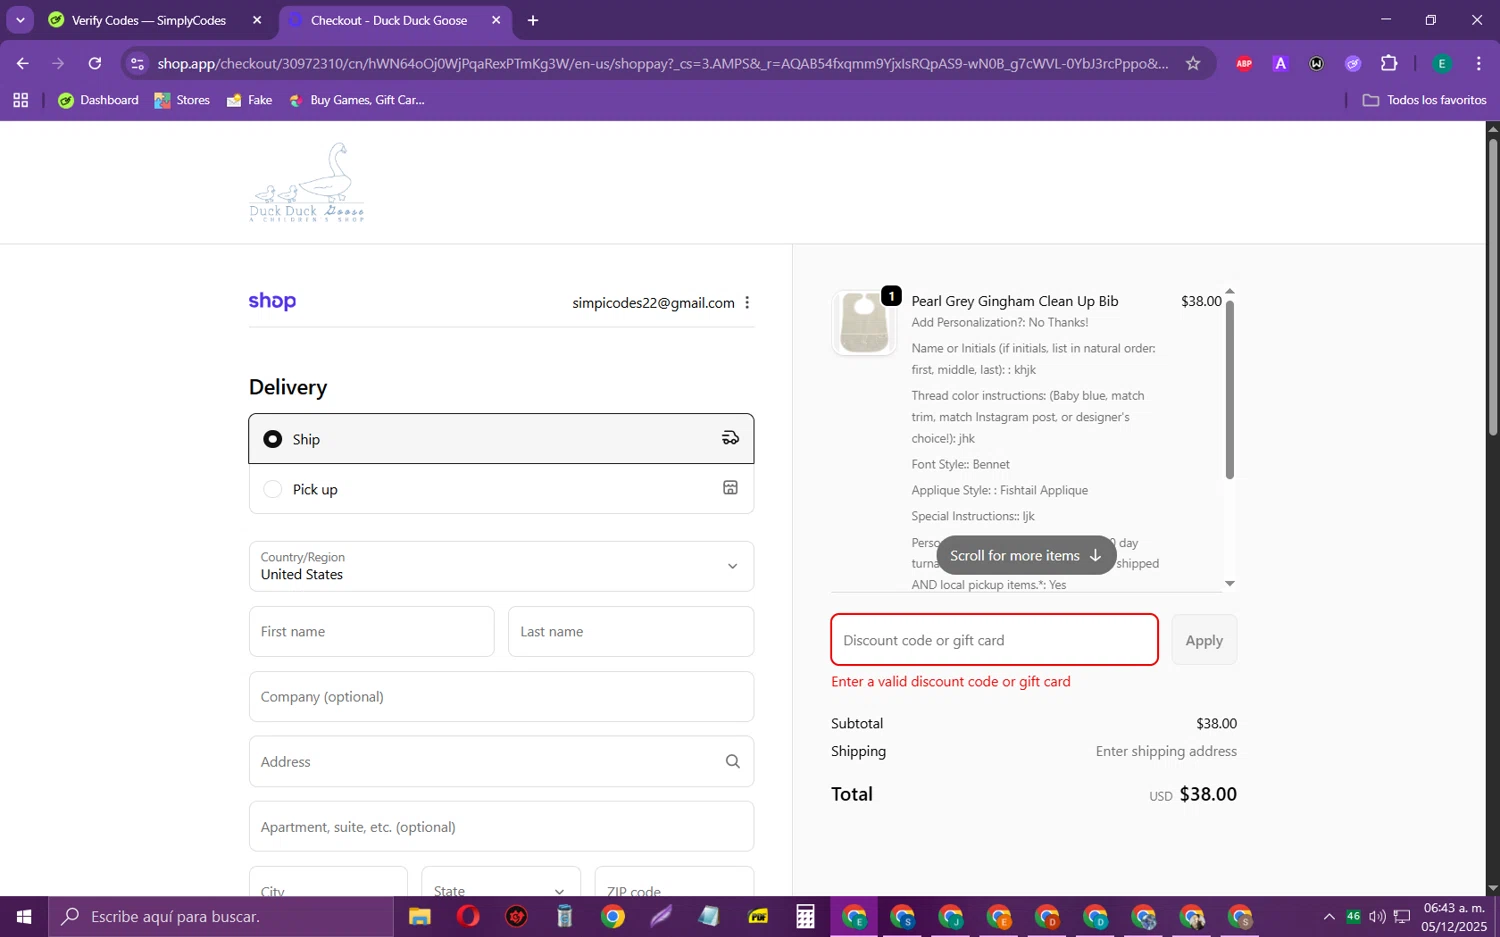Launch File Explorer from the taskbar
Image resolution: width=1500 pixels, height=937 pixels.
point(419,916)
